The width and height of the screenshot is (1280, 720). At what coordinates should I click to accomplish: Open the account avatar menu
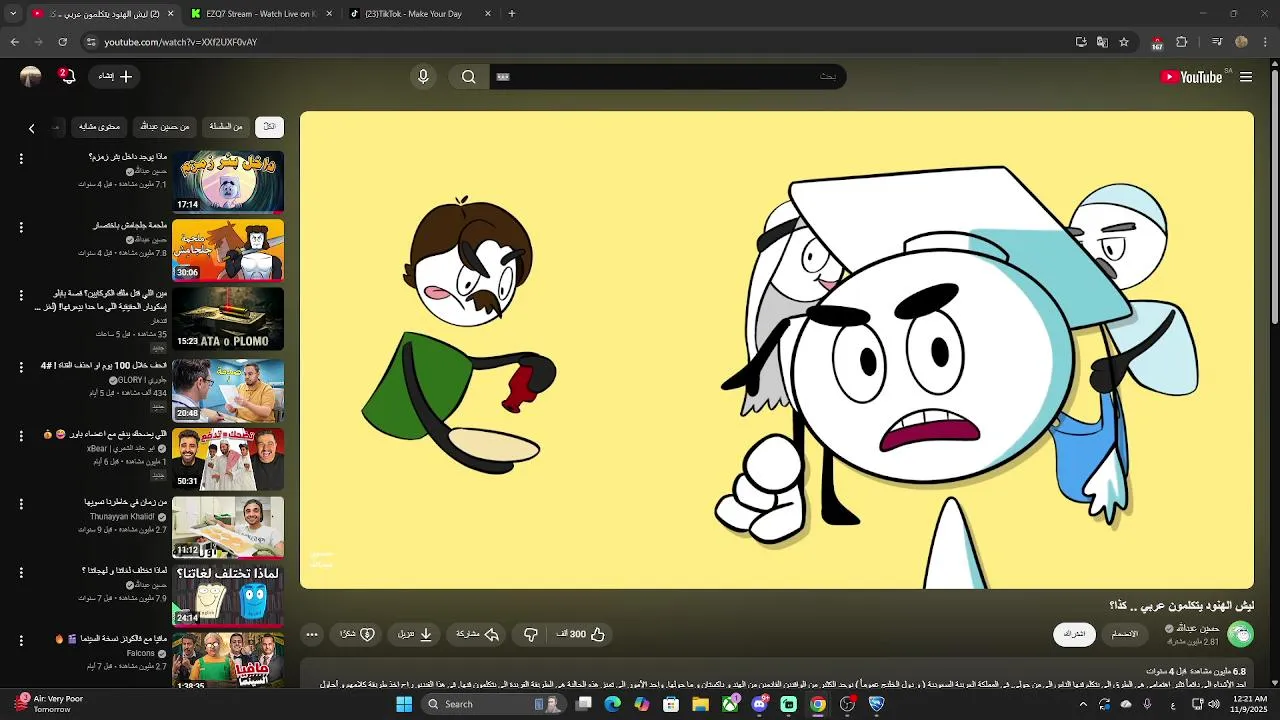[30, 77]
